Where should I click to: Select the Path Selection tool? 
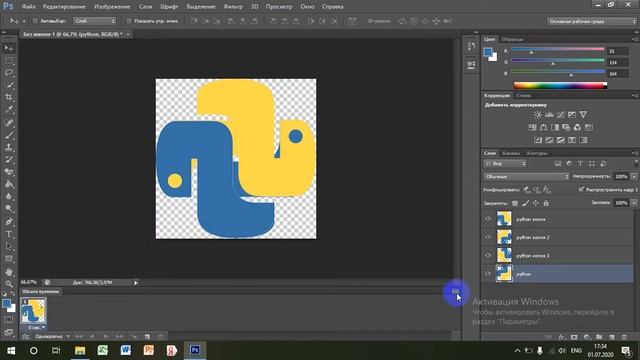point(9,246)
